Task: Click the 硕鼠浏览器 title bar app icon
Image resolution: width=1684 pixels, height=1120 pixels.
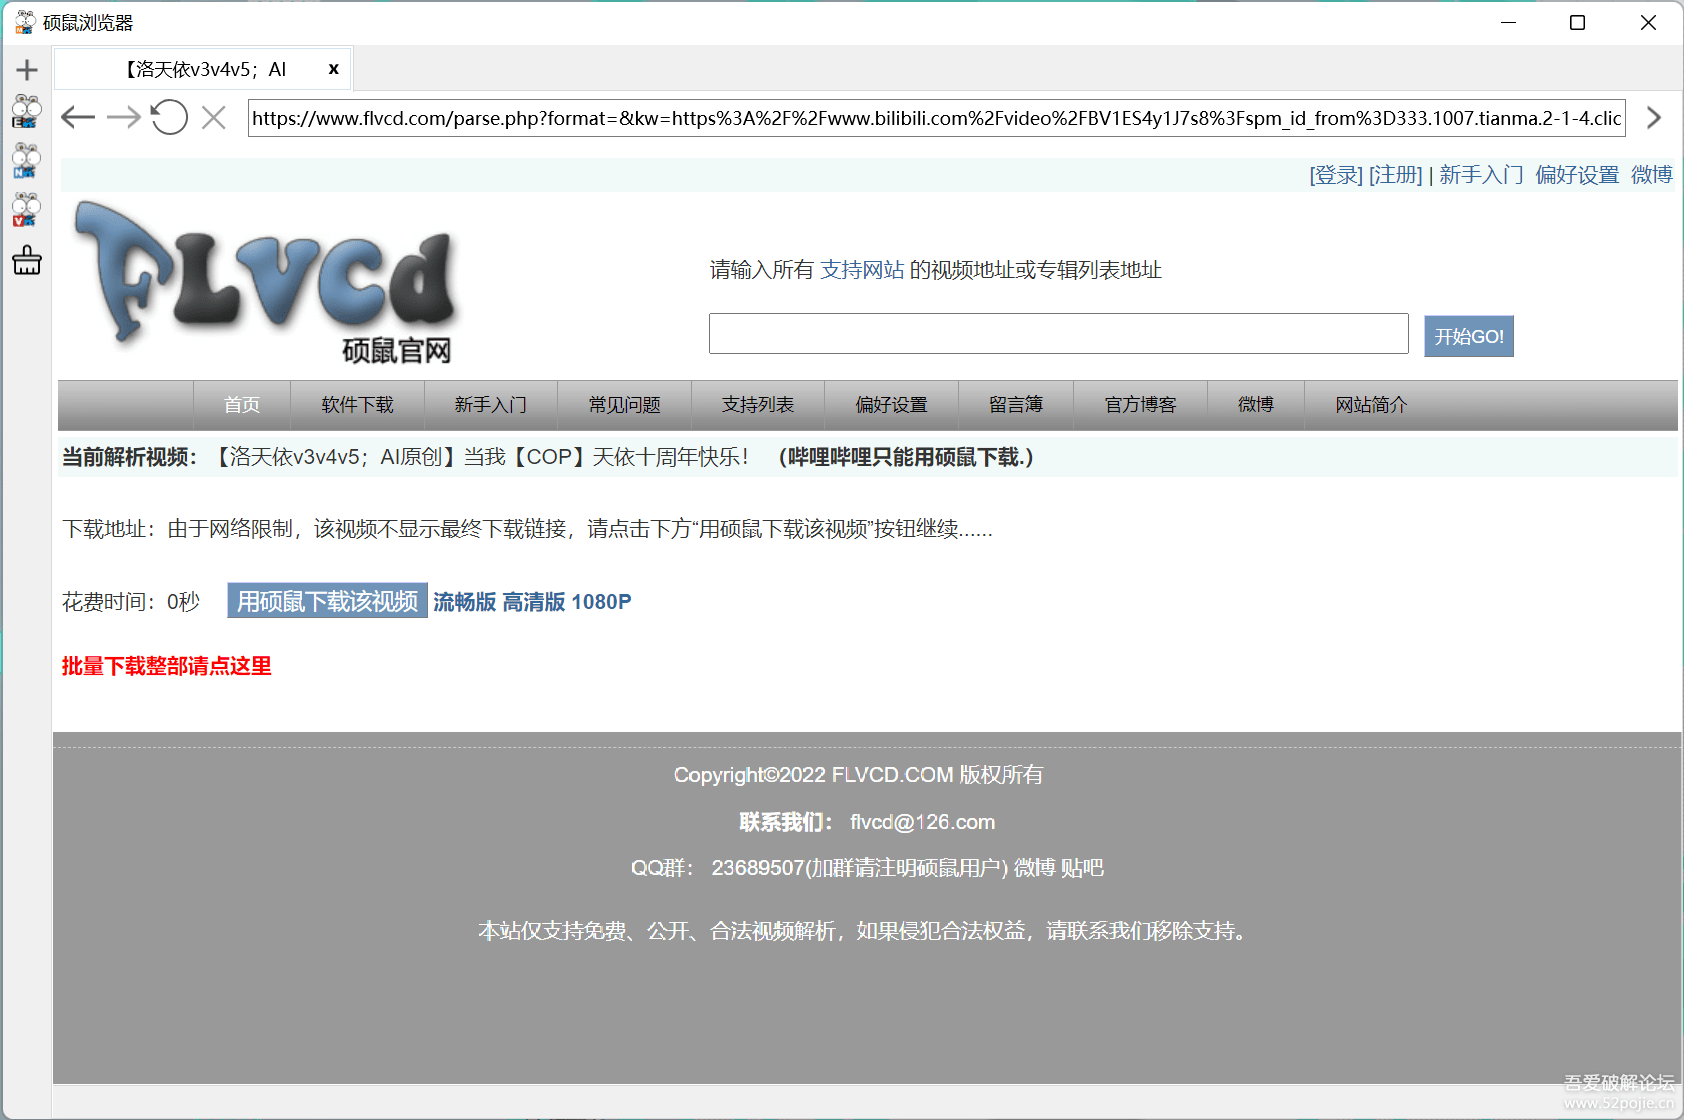Action: [x=25, y=22]
